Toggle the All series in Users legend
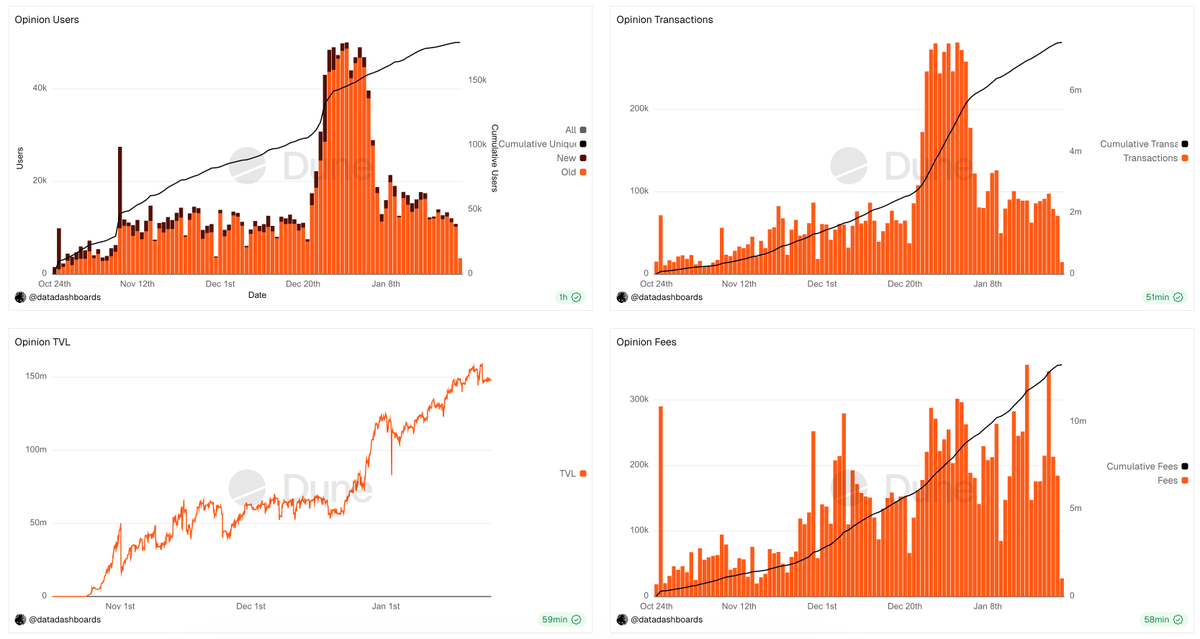Screen dimensions: 1200x639 [x=575, y=130]
